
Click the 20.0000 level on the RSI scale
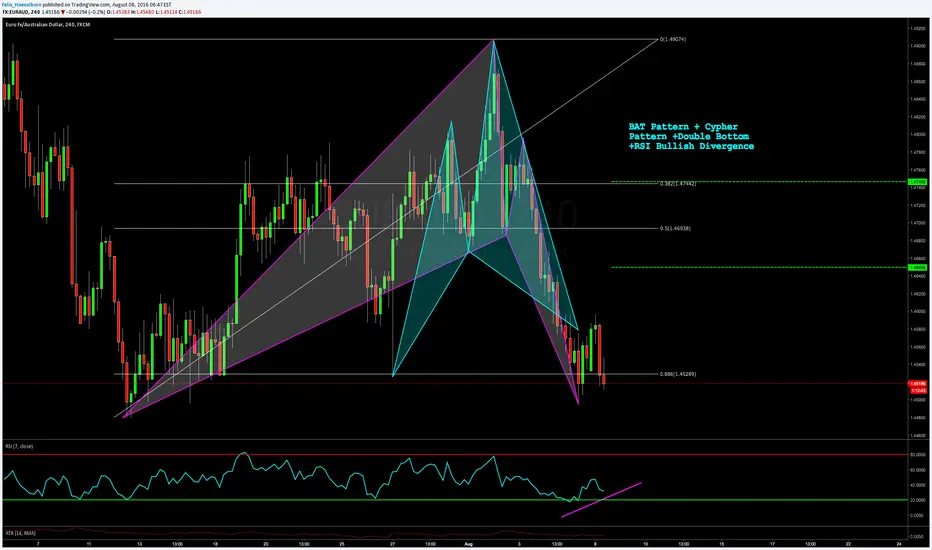pyautogui.click(x=918, y=500)
